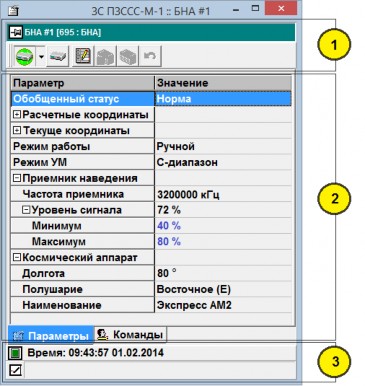Click the Время: 09:43:57 01.02.2014 status text

(x=95, y=353)
